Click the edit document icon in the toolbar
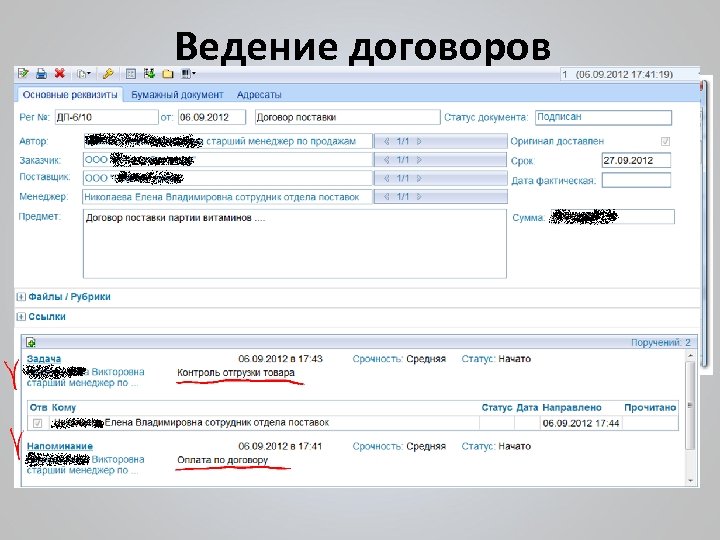 click(23, 73)
